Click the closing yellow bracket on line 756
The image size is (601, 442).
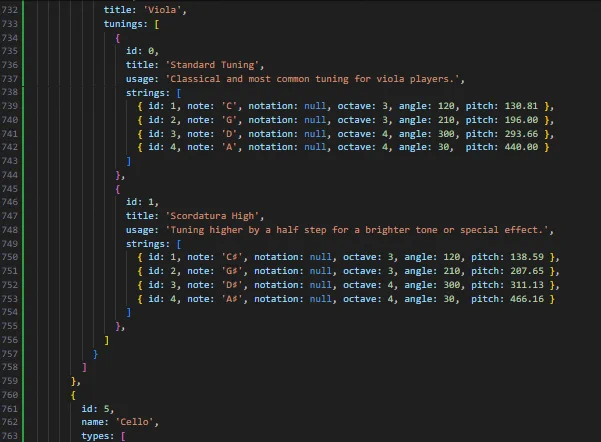tap(107, 340)
